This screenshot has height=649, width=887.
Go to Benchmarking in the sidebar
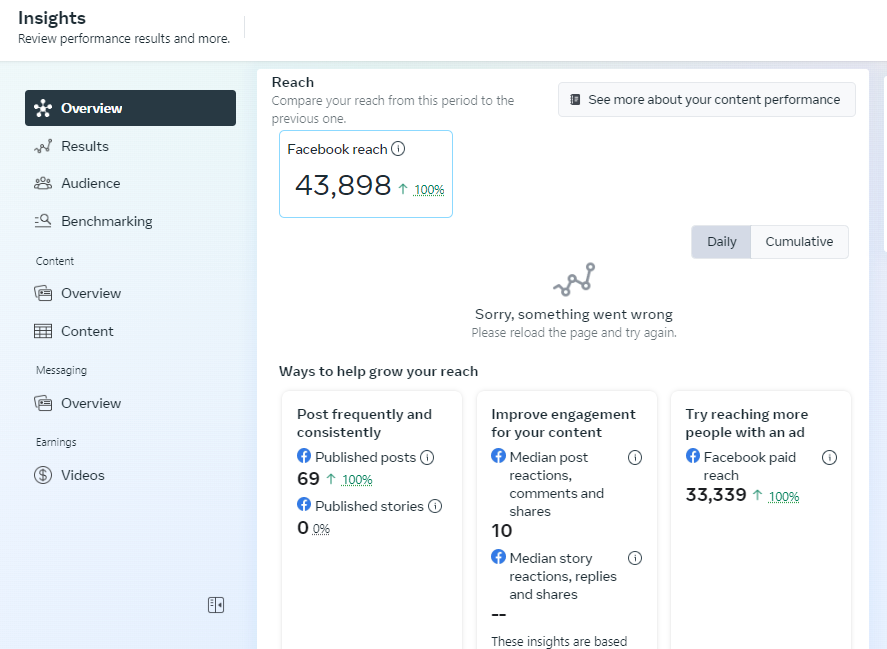(106, 221)
